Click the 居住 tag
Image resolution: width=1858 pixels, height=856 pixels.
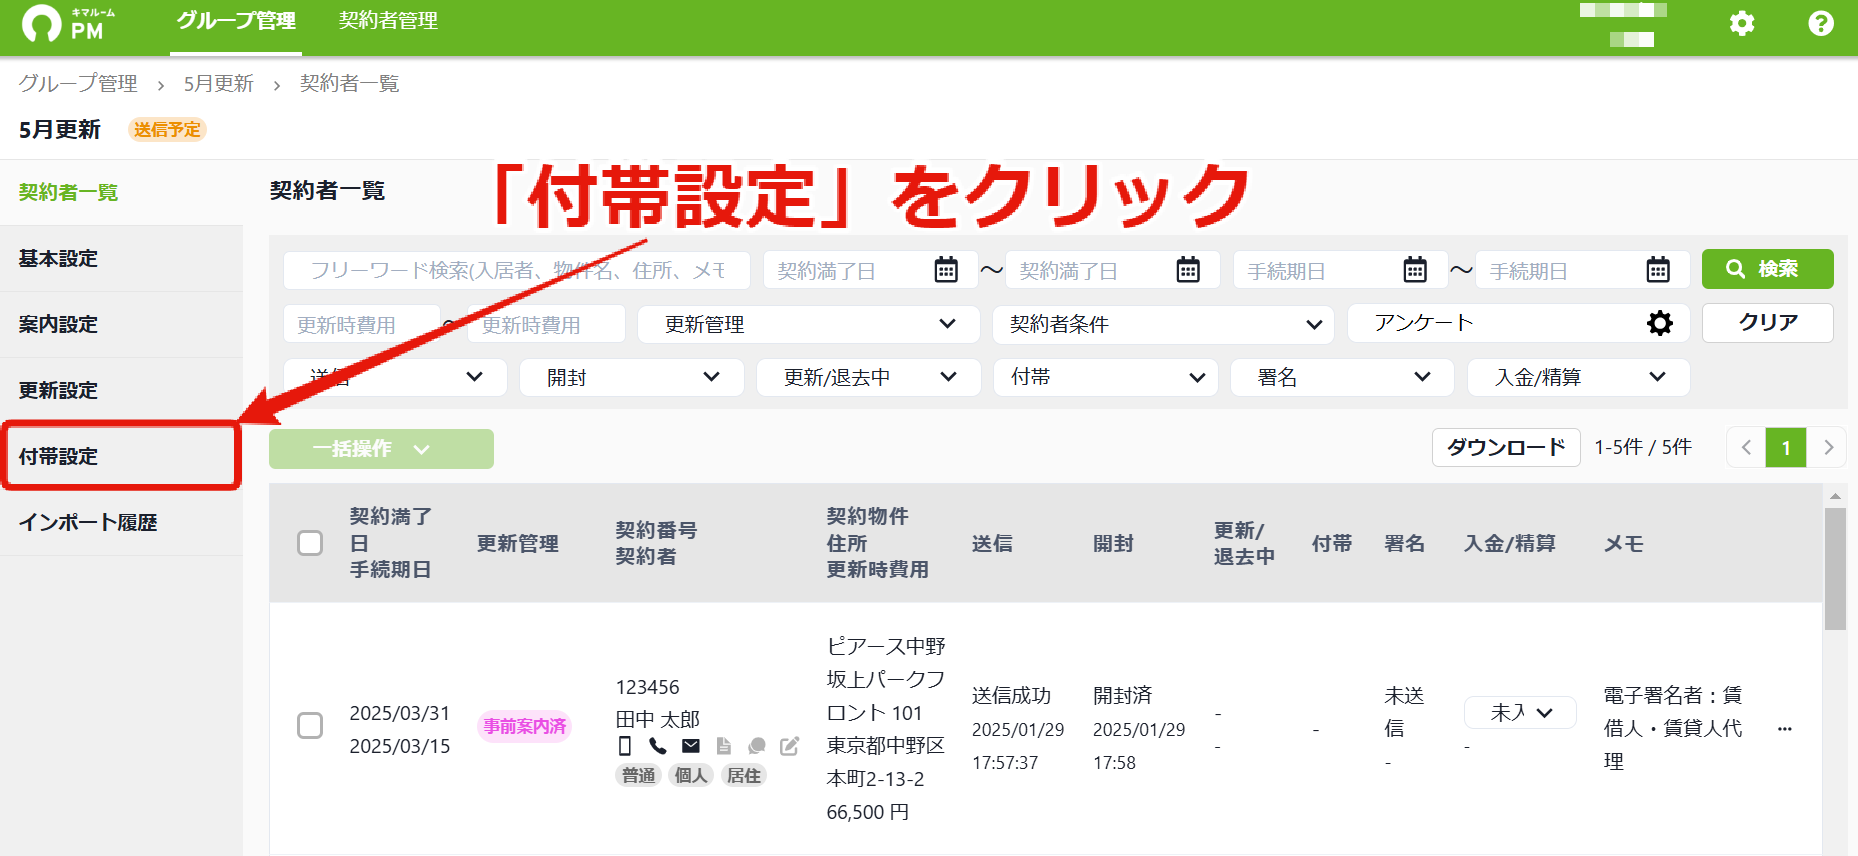click(x=744, y=775)
